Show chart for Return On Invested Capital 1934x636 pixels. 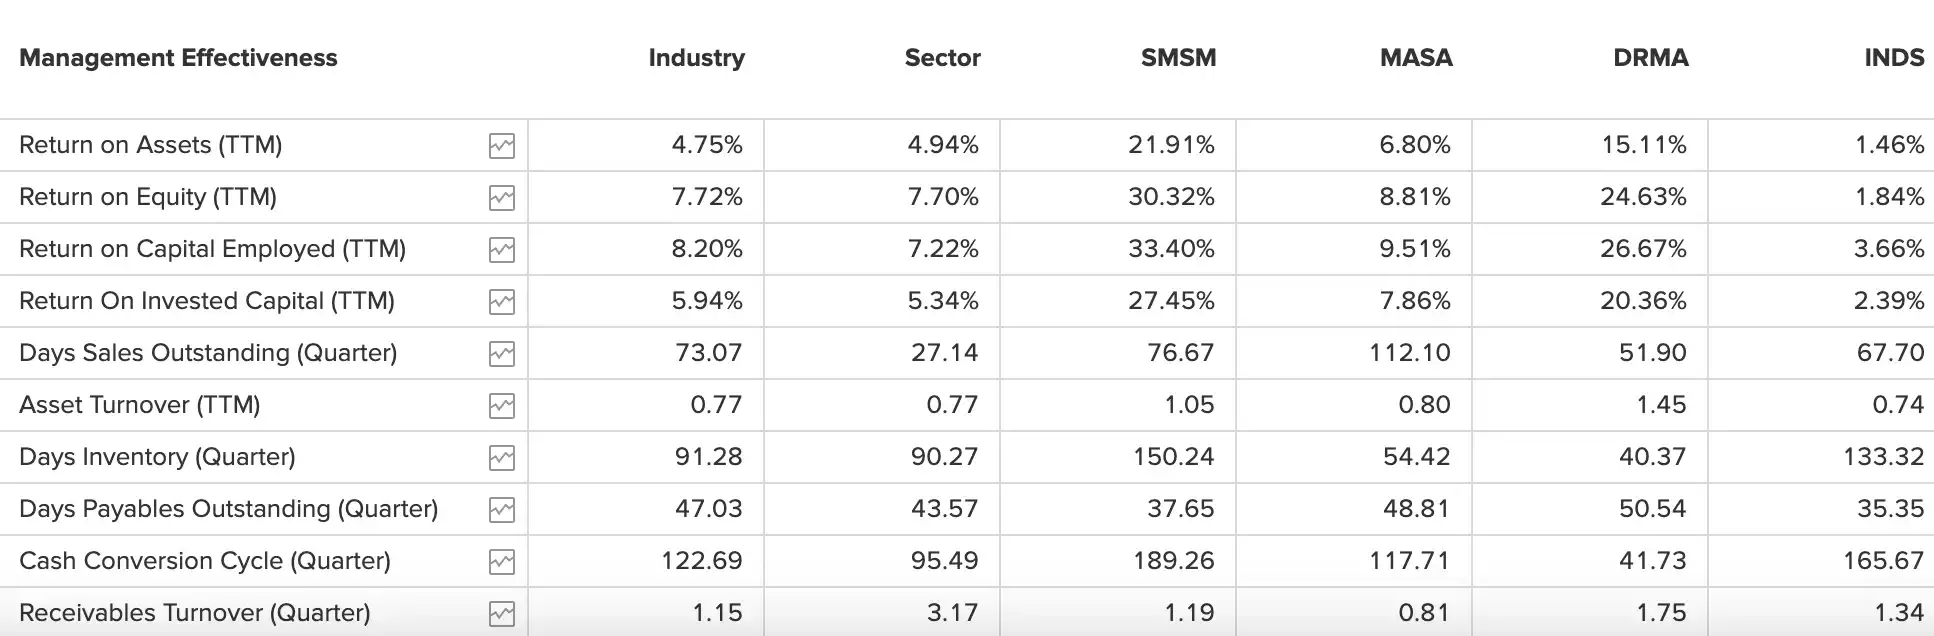tap(502, 302)
